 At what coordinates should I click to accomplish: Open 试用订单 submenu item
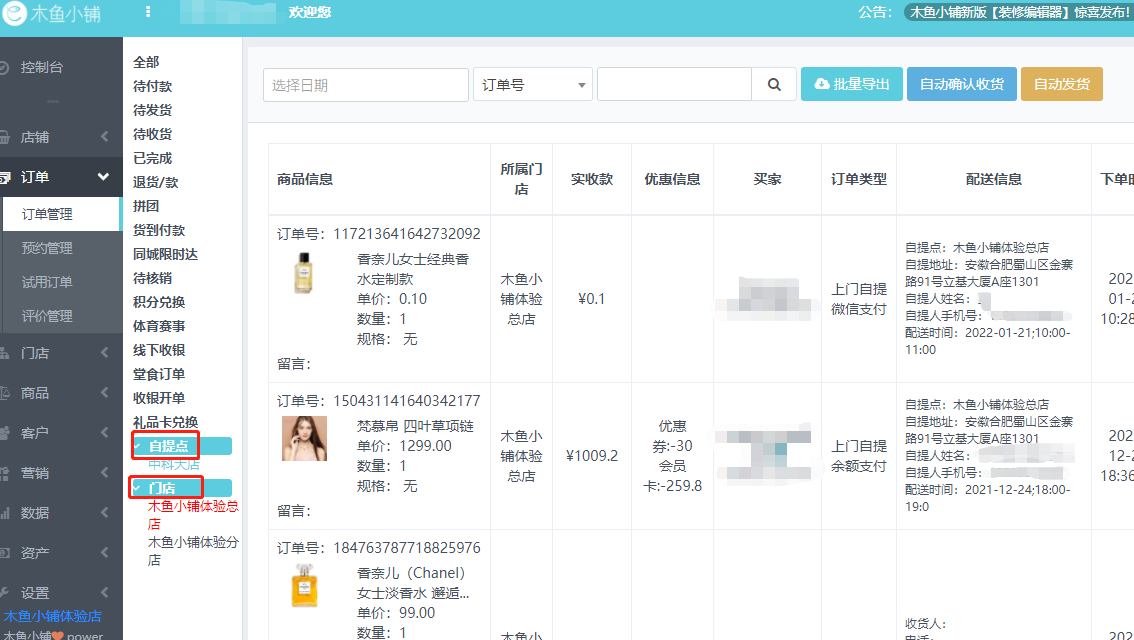[47, 282]
